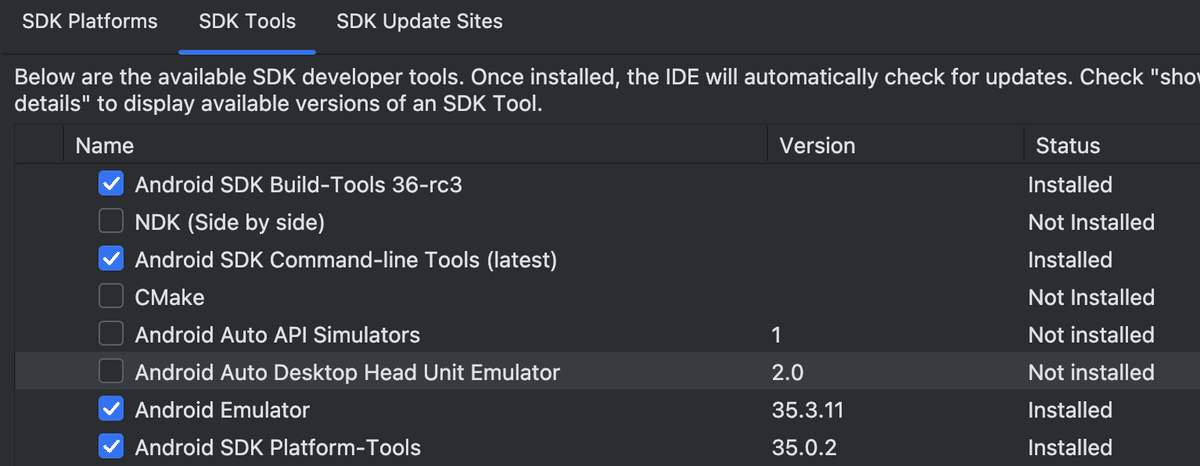Screen dimensions: 1200x466
Task: Sort the table by the Name column header
Action: pos(104,146)
